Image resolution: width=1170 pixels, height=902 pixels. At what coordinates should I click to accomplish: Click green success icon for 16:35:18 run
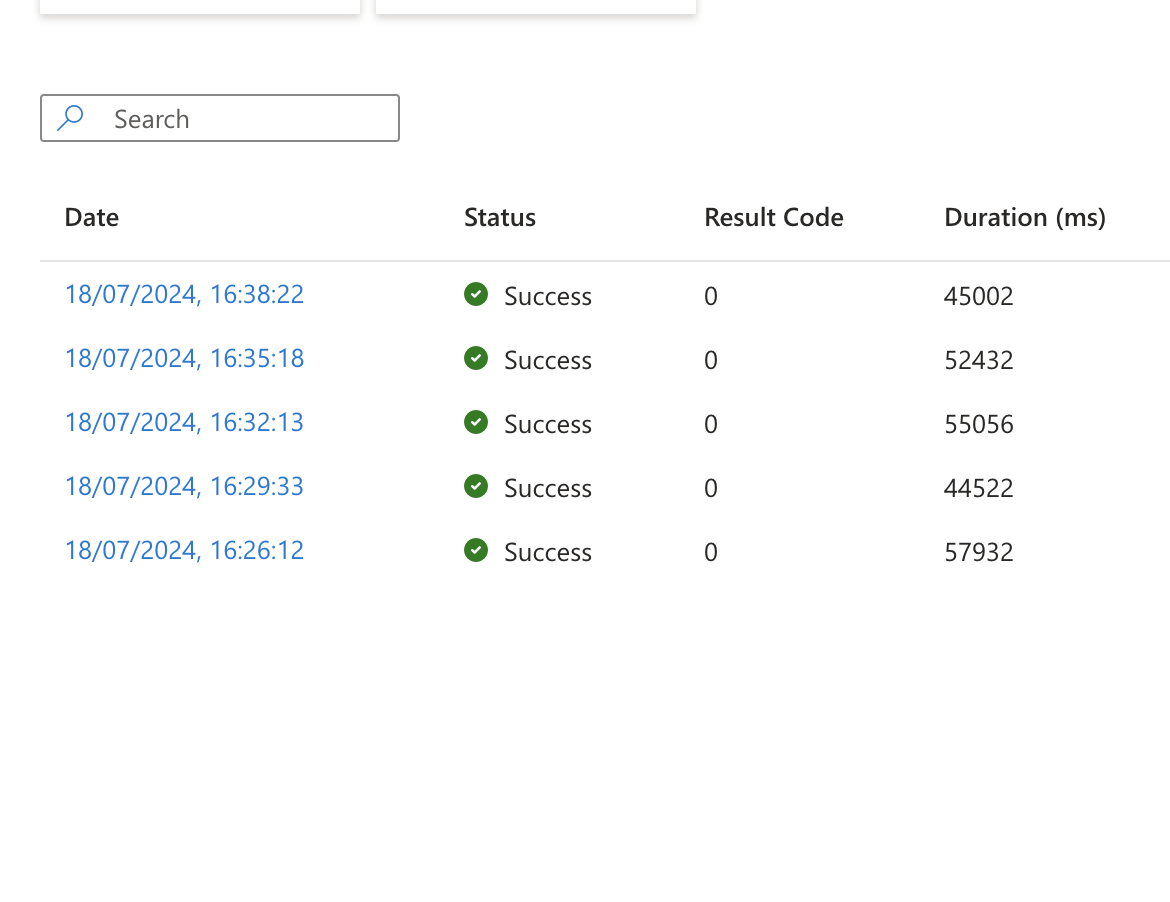476,359
